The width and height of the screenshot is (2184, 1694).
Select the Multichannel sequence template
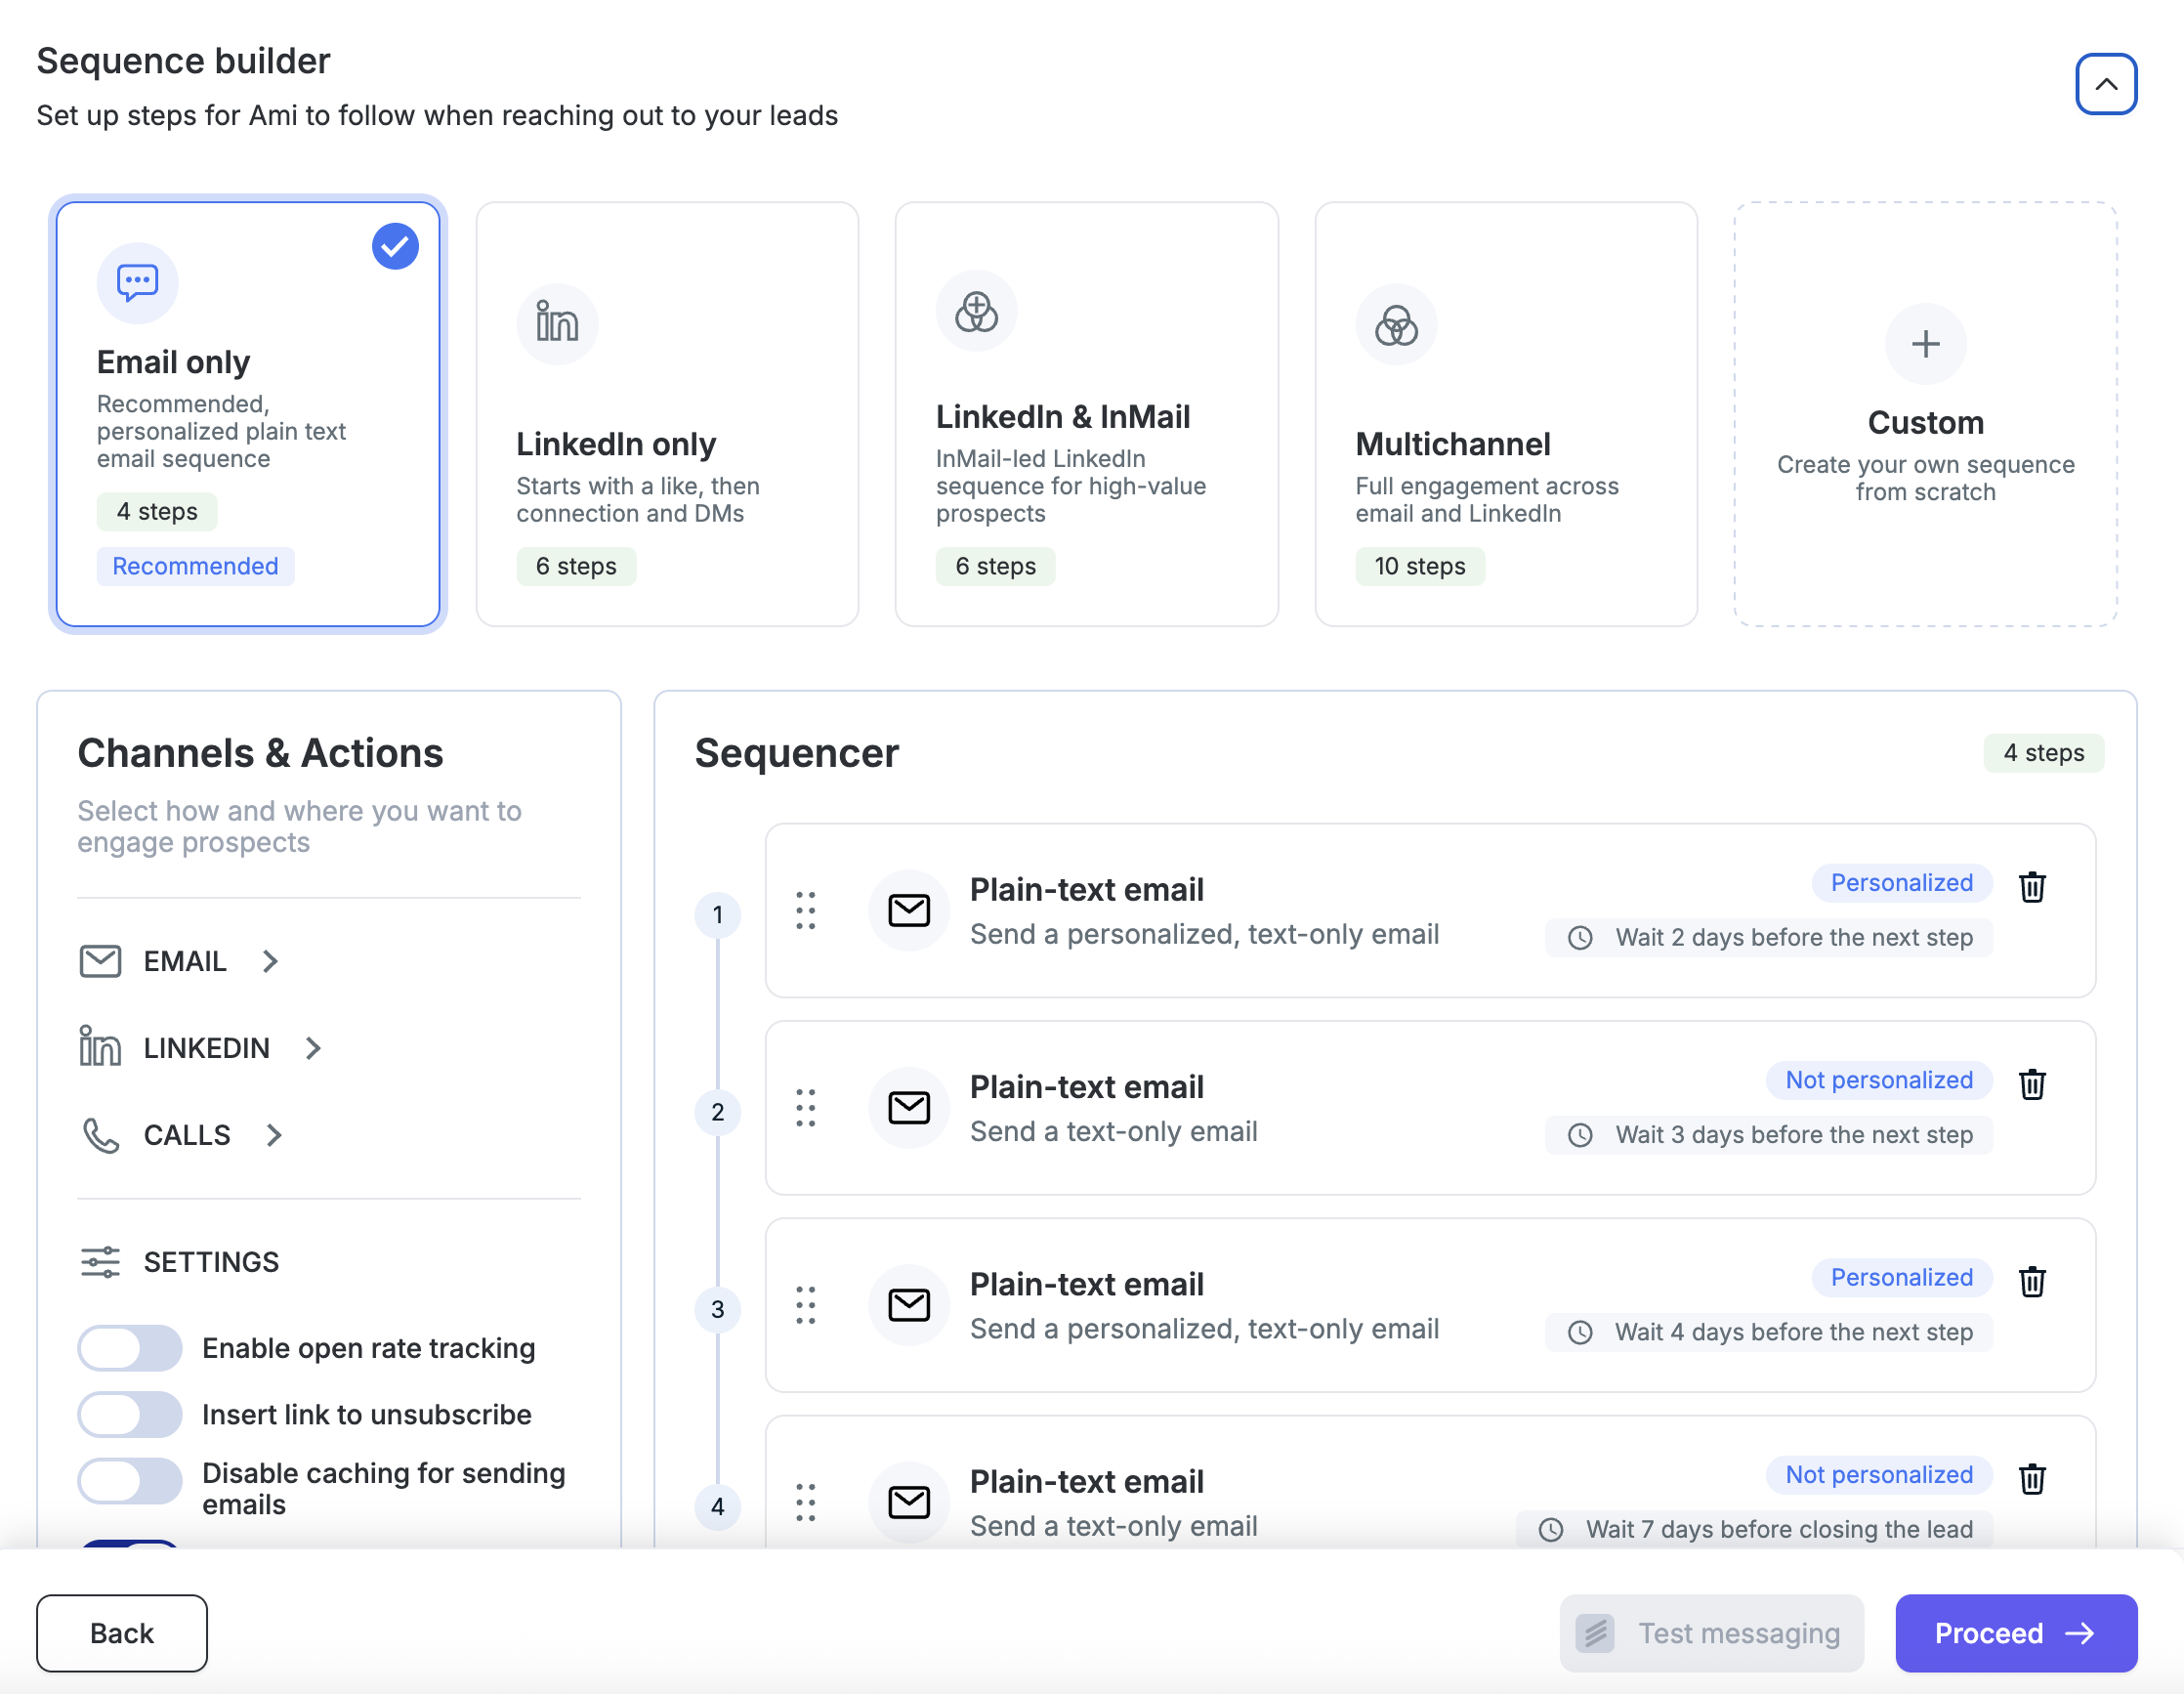pos(1506,414)
